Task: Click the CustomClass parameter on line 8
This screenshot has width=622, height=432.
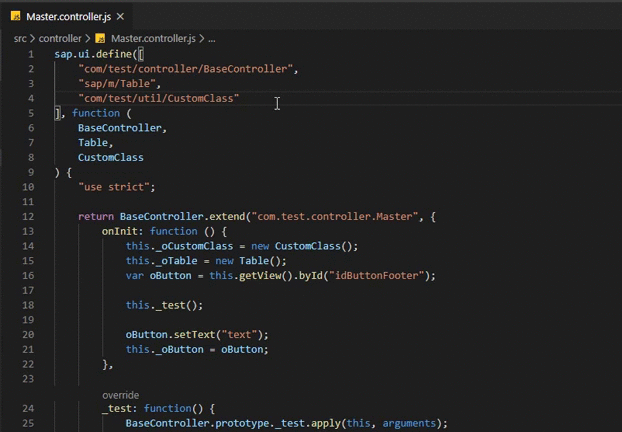Action: coord(111,157)
